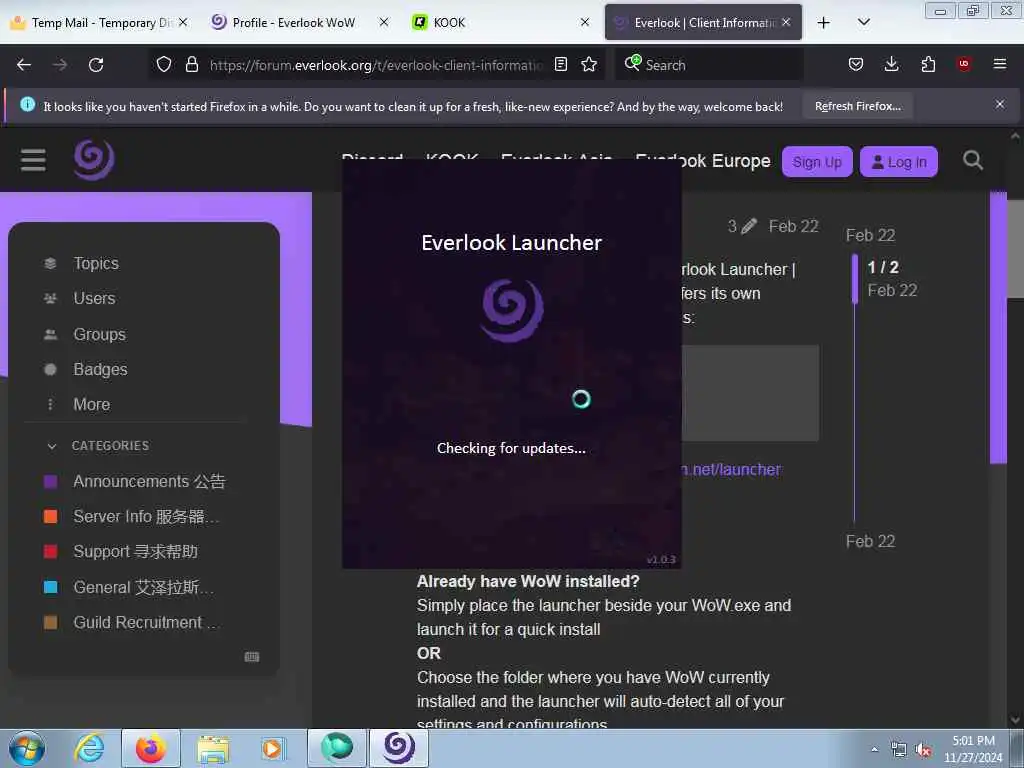Click the URL address field
Screen dimensions: 1024x768
click(376, 65)
